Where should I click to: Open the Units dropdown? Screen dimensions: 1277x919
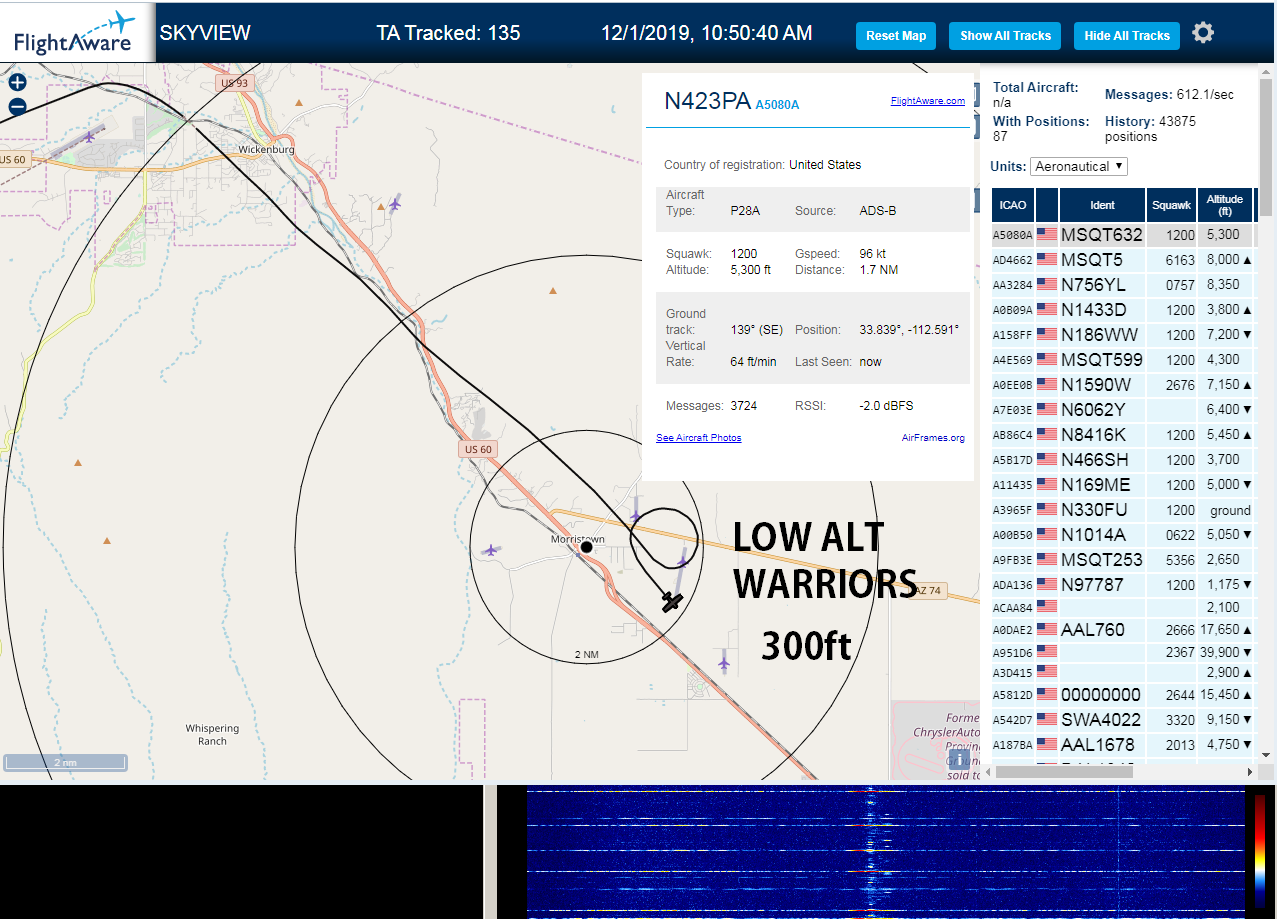[x=1079, y=166]
